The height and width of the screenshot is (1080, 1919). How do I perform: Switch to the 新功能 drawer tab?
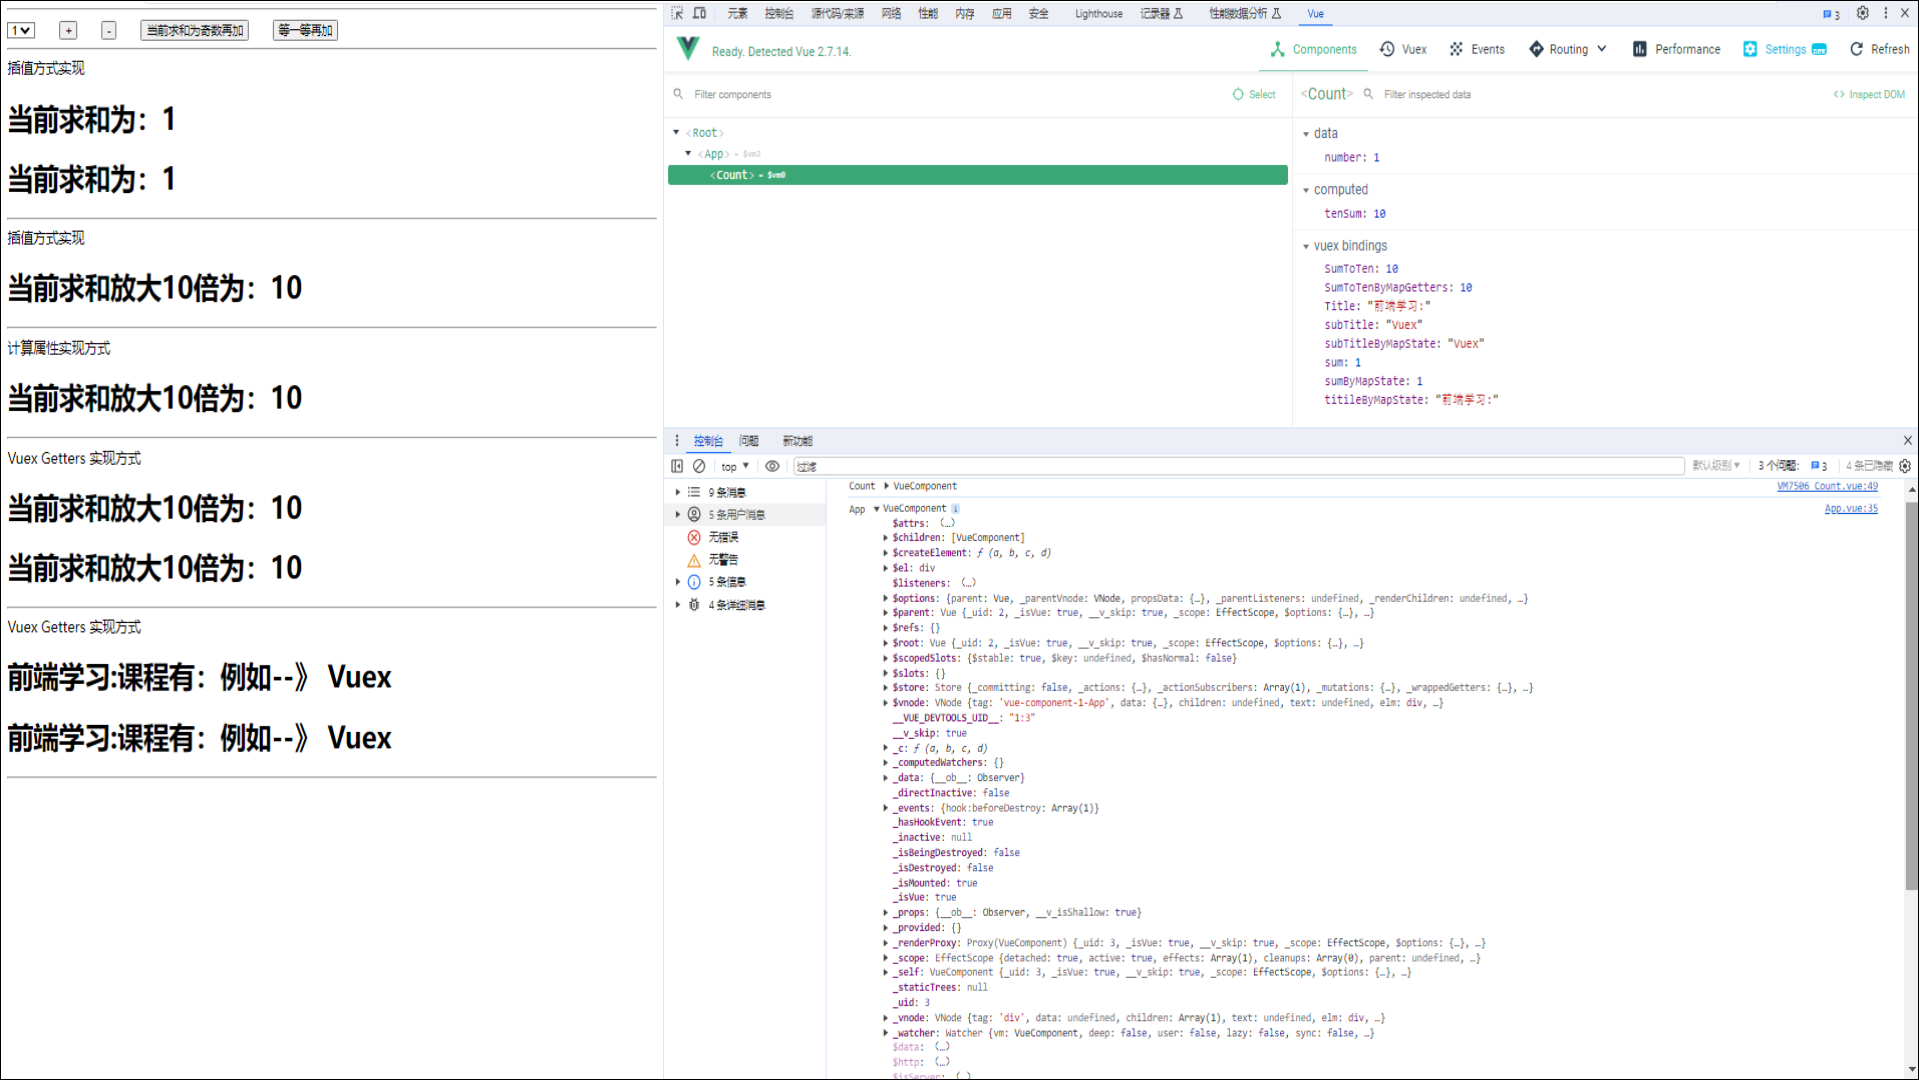(797, 441)
